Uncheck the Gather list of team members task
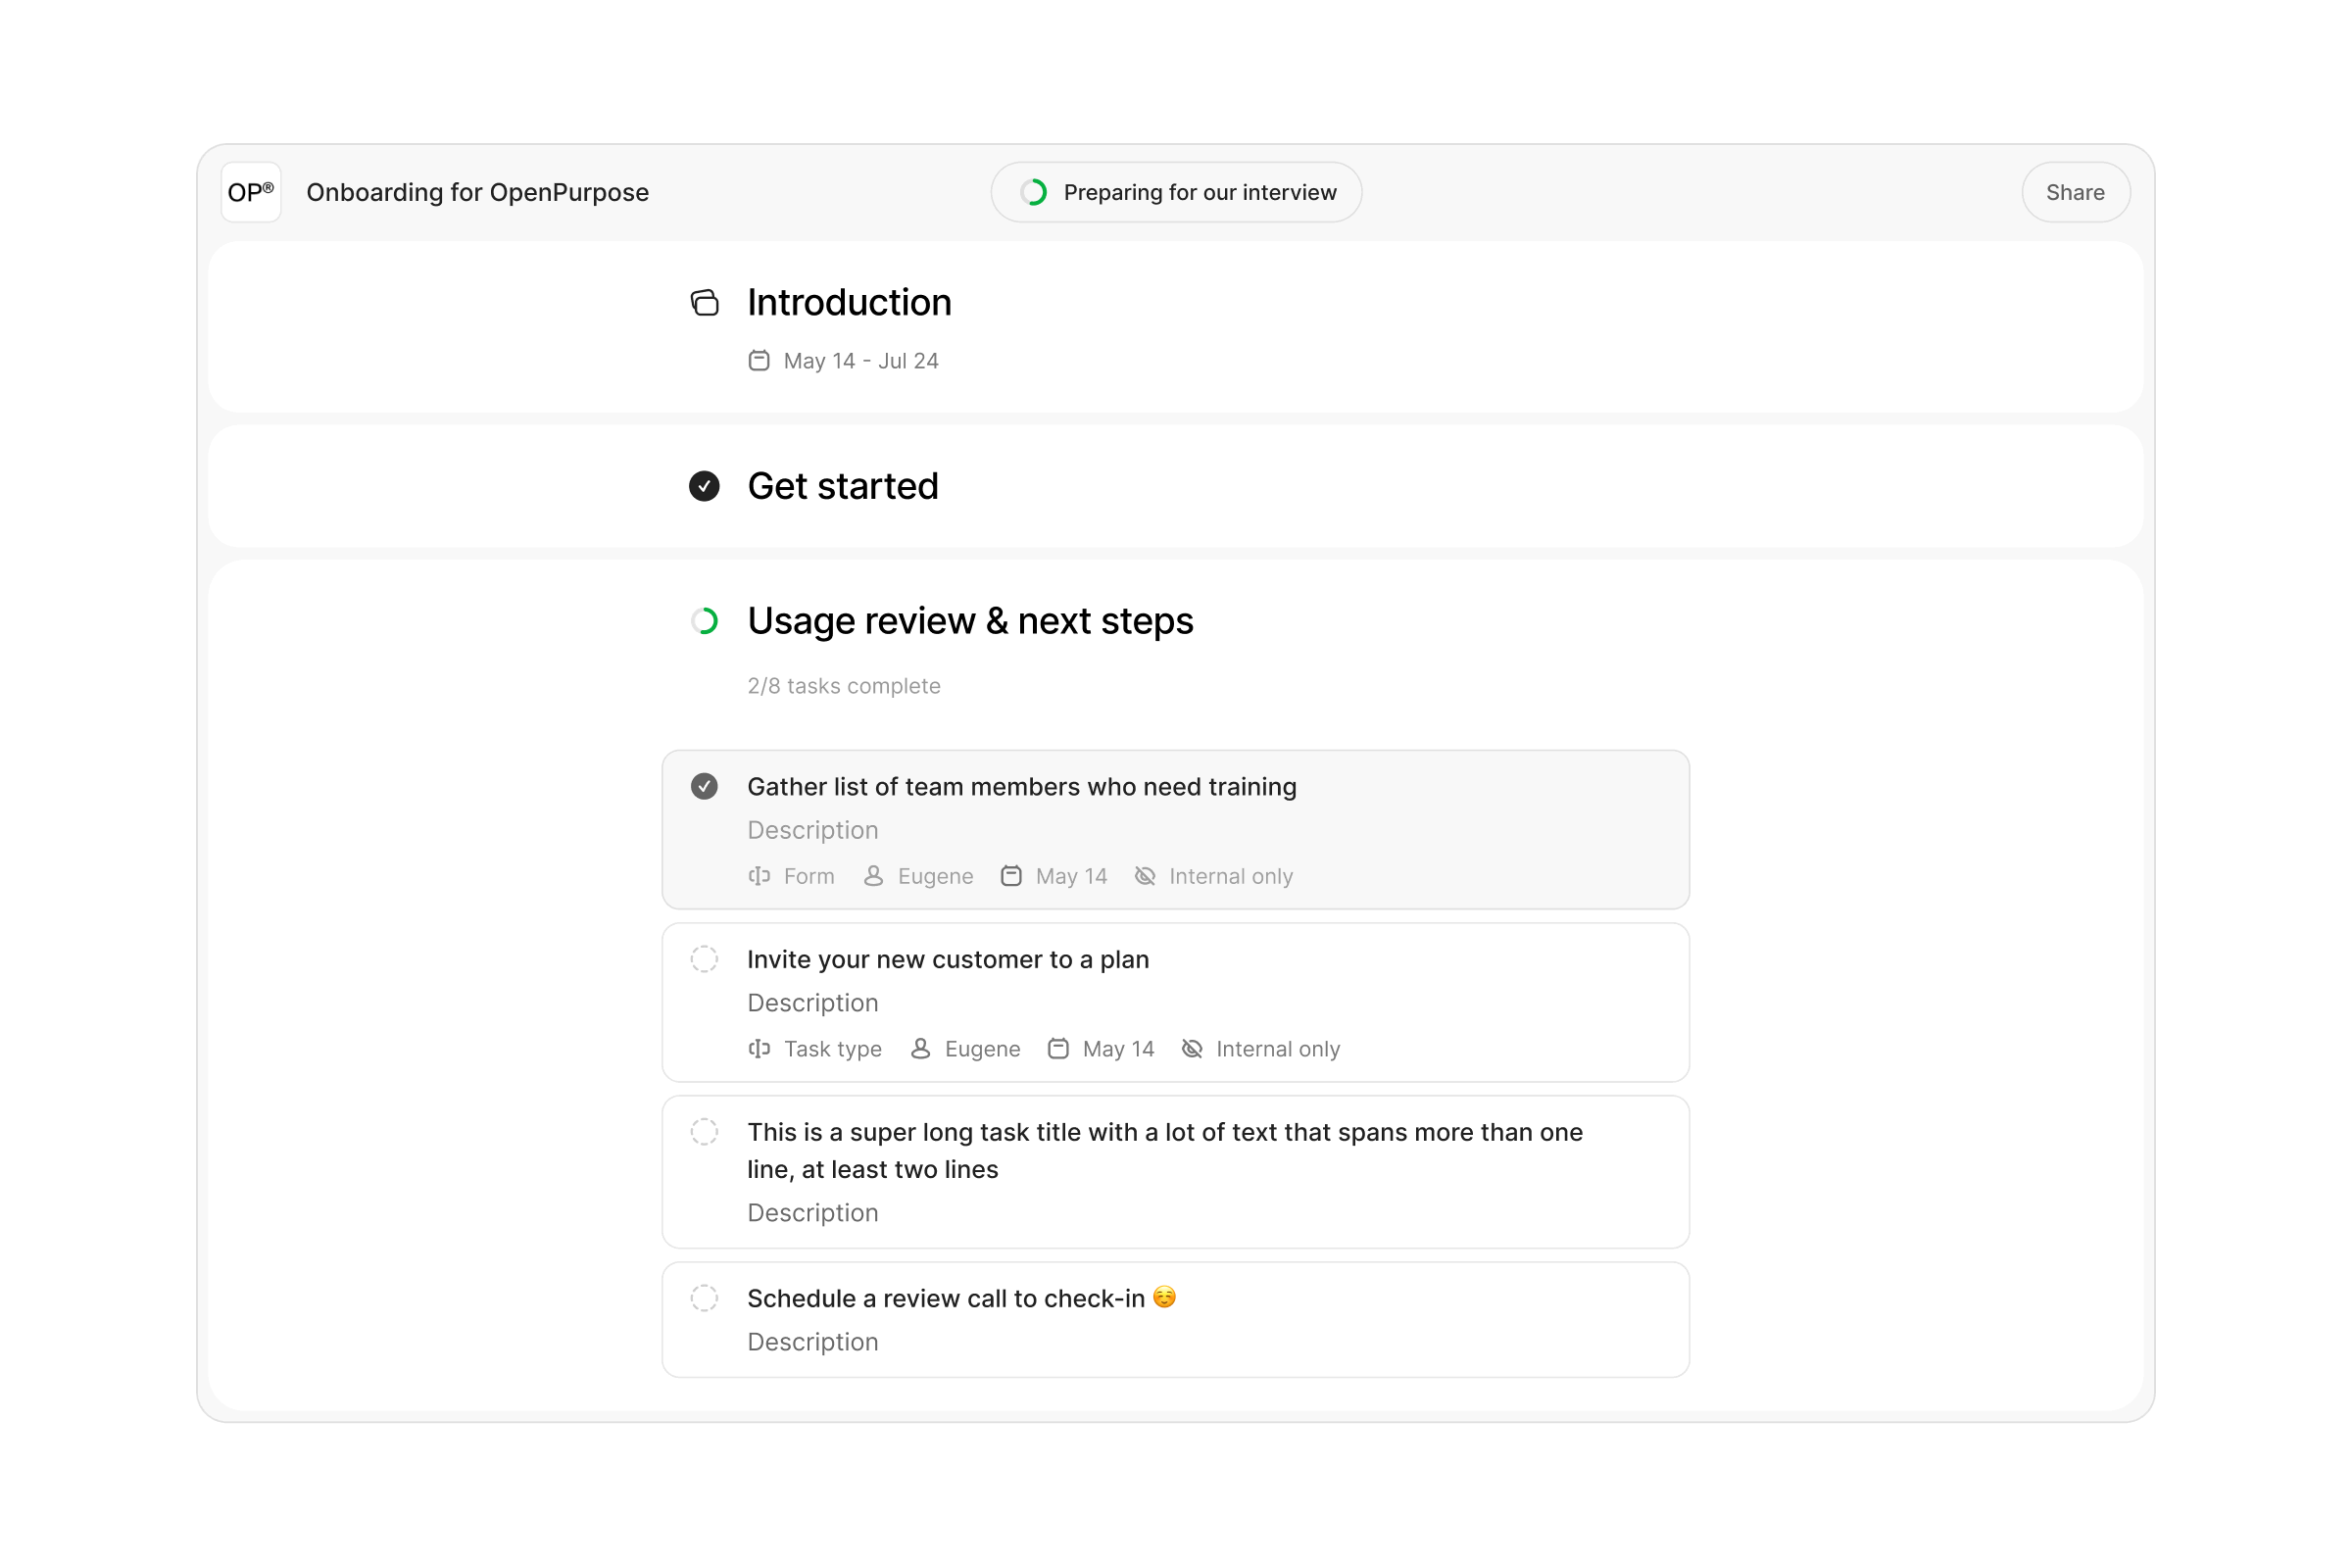The height and width of the screenshot is (1568, 2352). coord(704,787)
